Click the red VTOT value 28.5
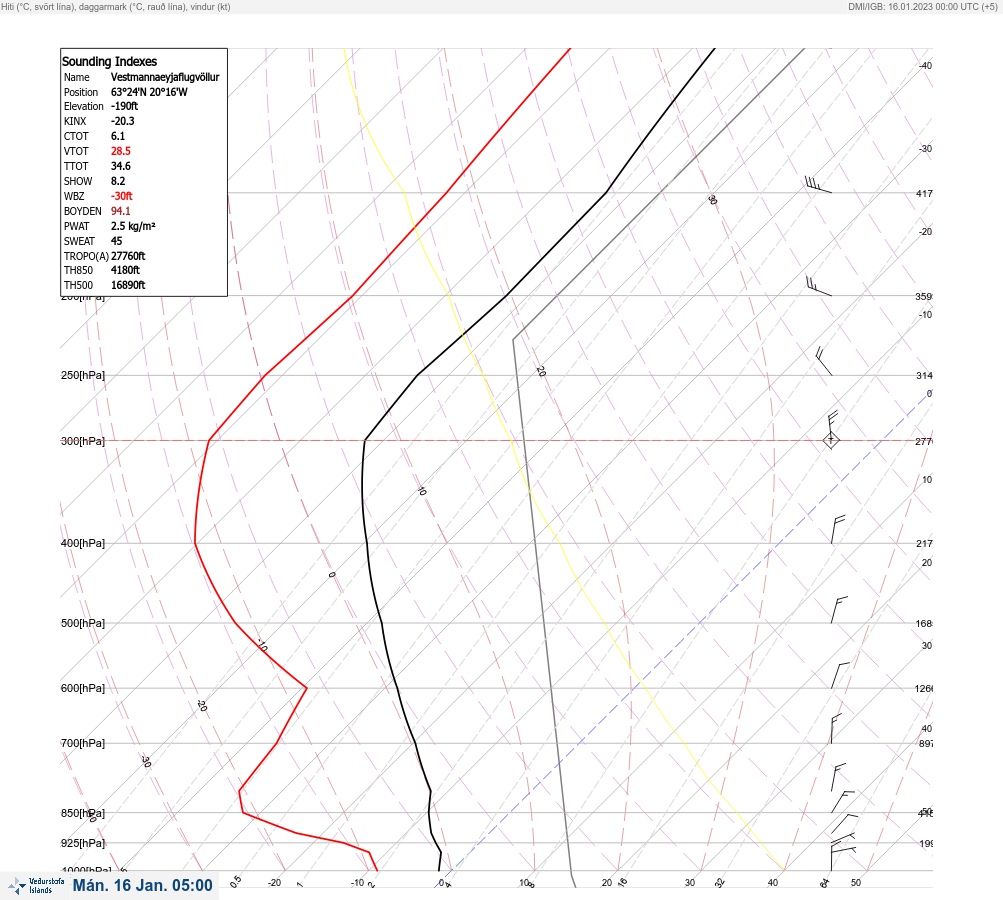The width and height of the screenshot is (1003, 900). point(120,151)
